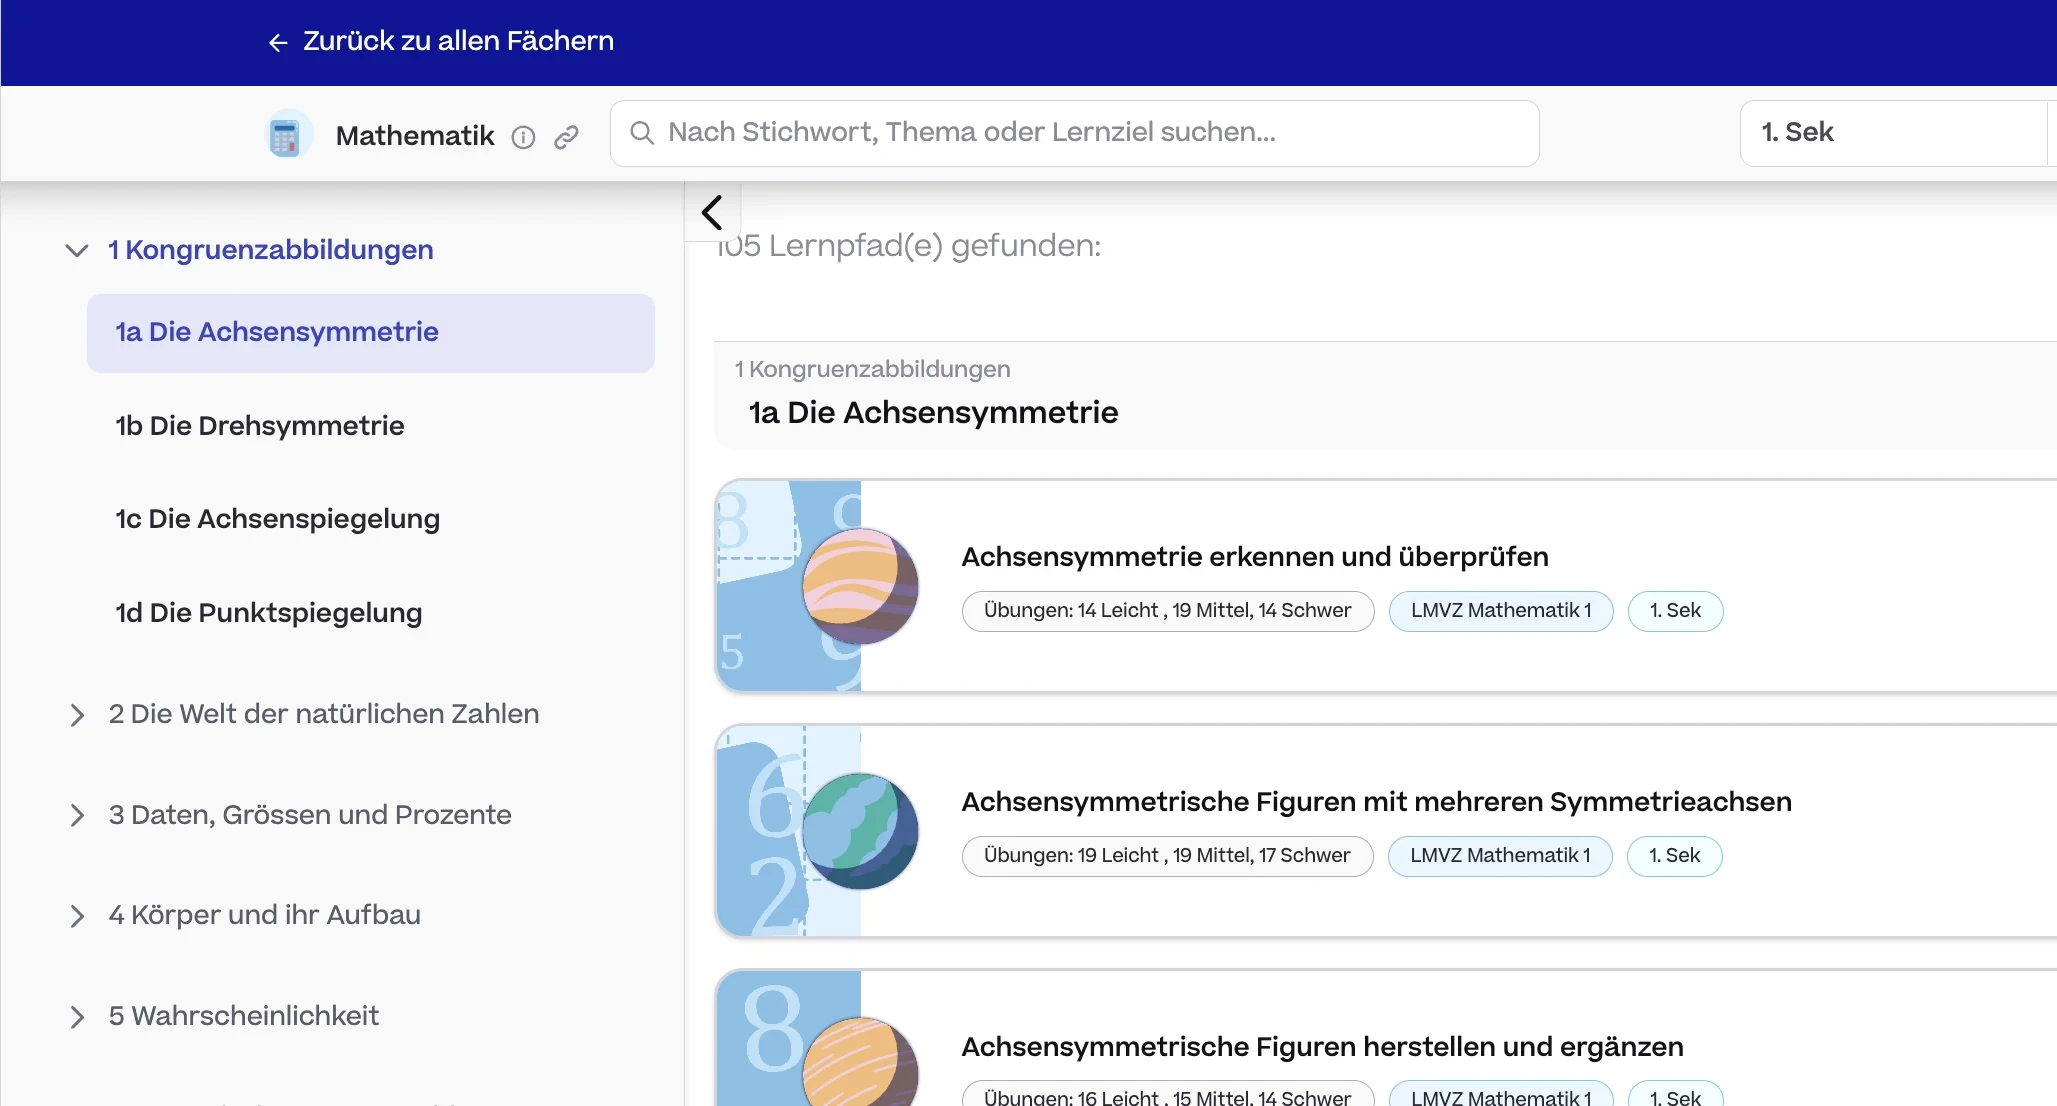Expand 4 Körper und ihr Aufbau

[77, 916]
